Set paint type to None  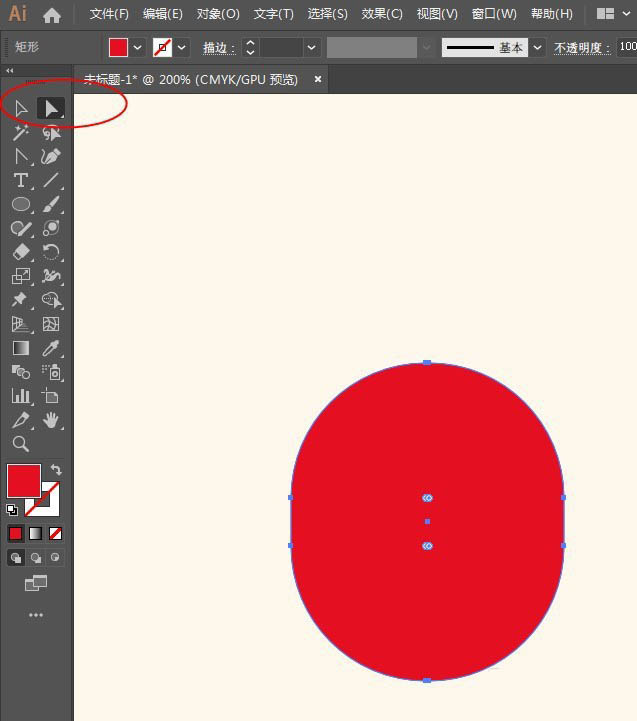point(55,533)
